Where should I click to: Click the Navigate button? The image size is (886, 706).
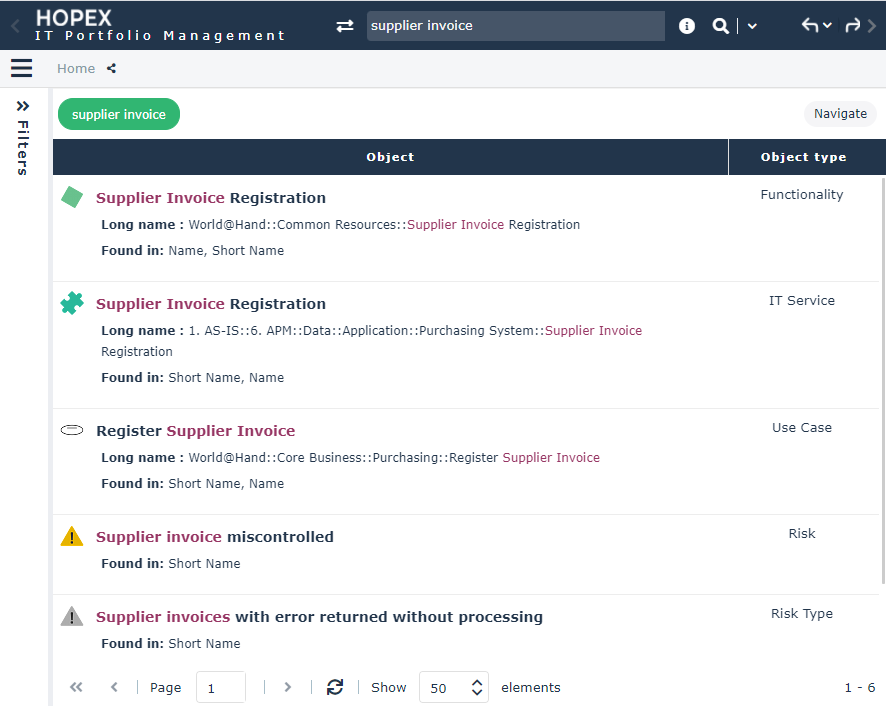(840, 114)
